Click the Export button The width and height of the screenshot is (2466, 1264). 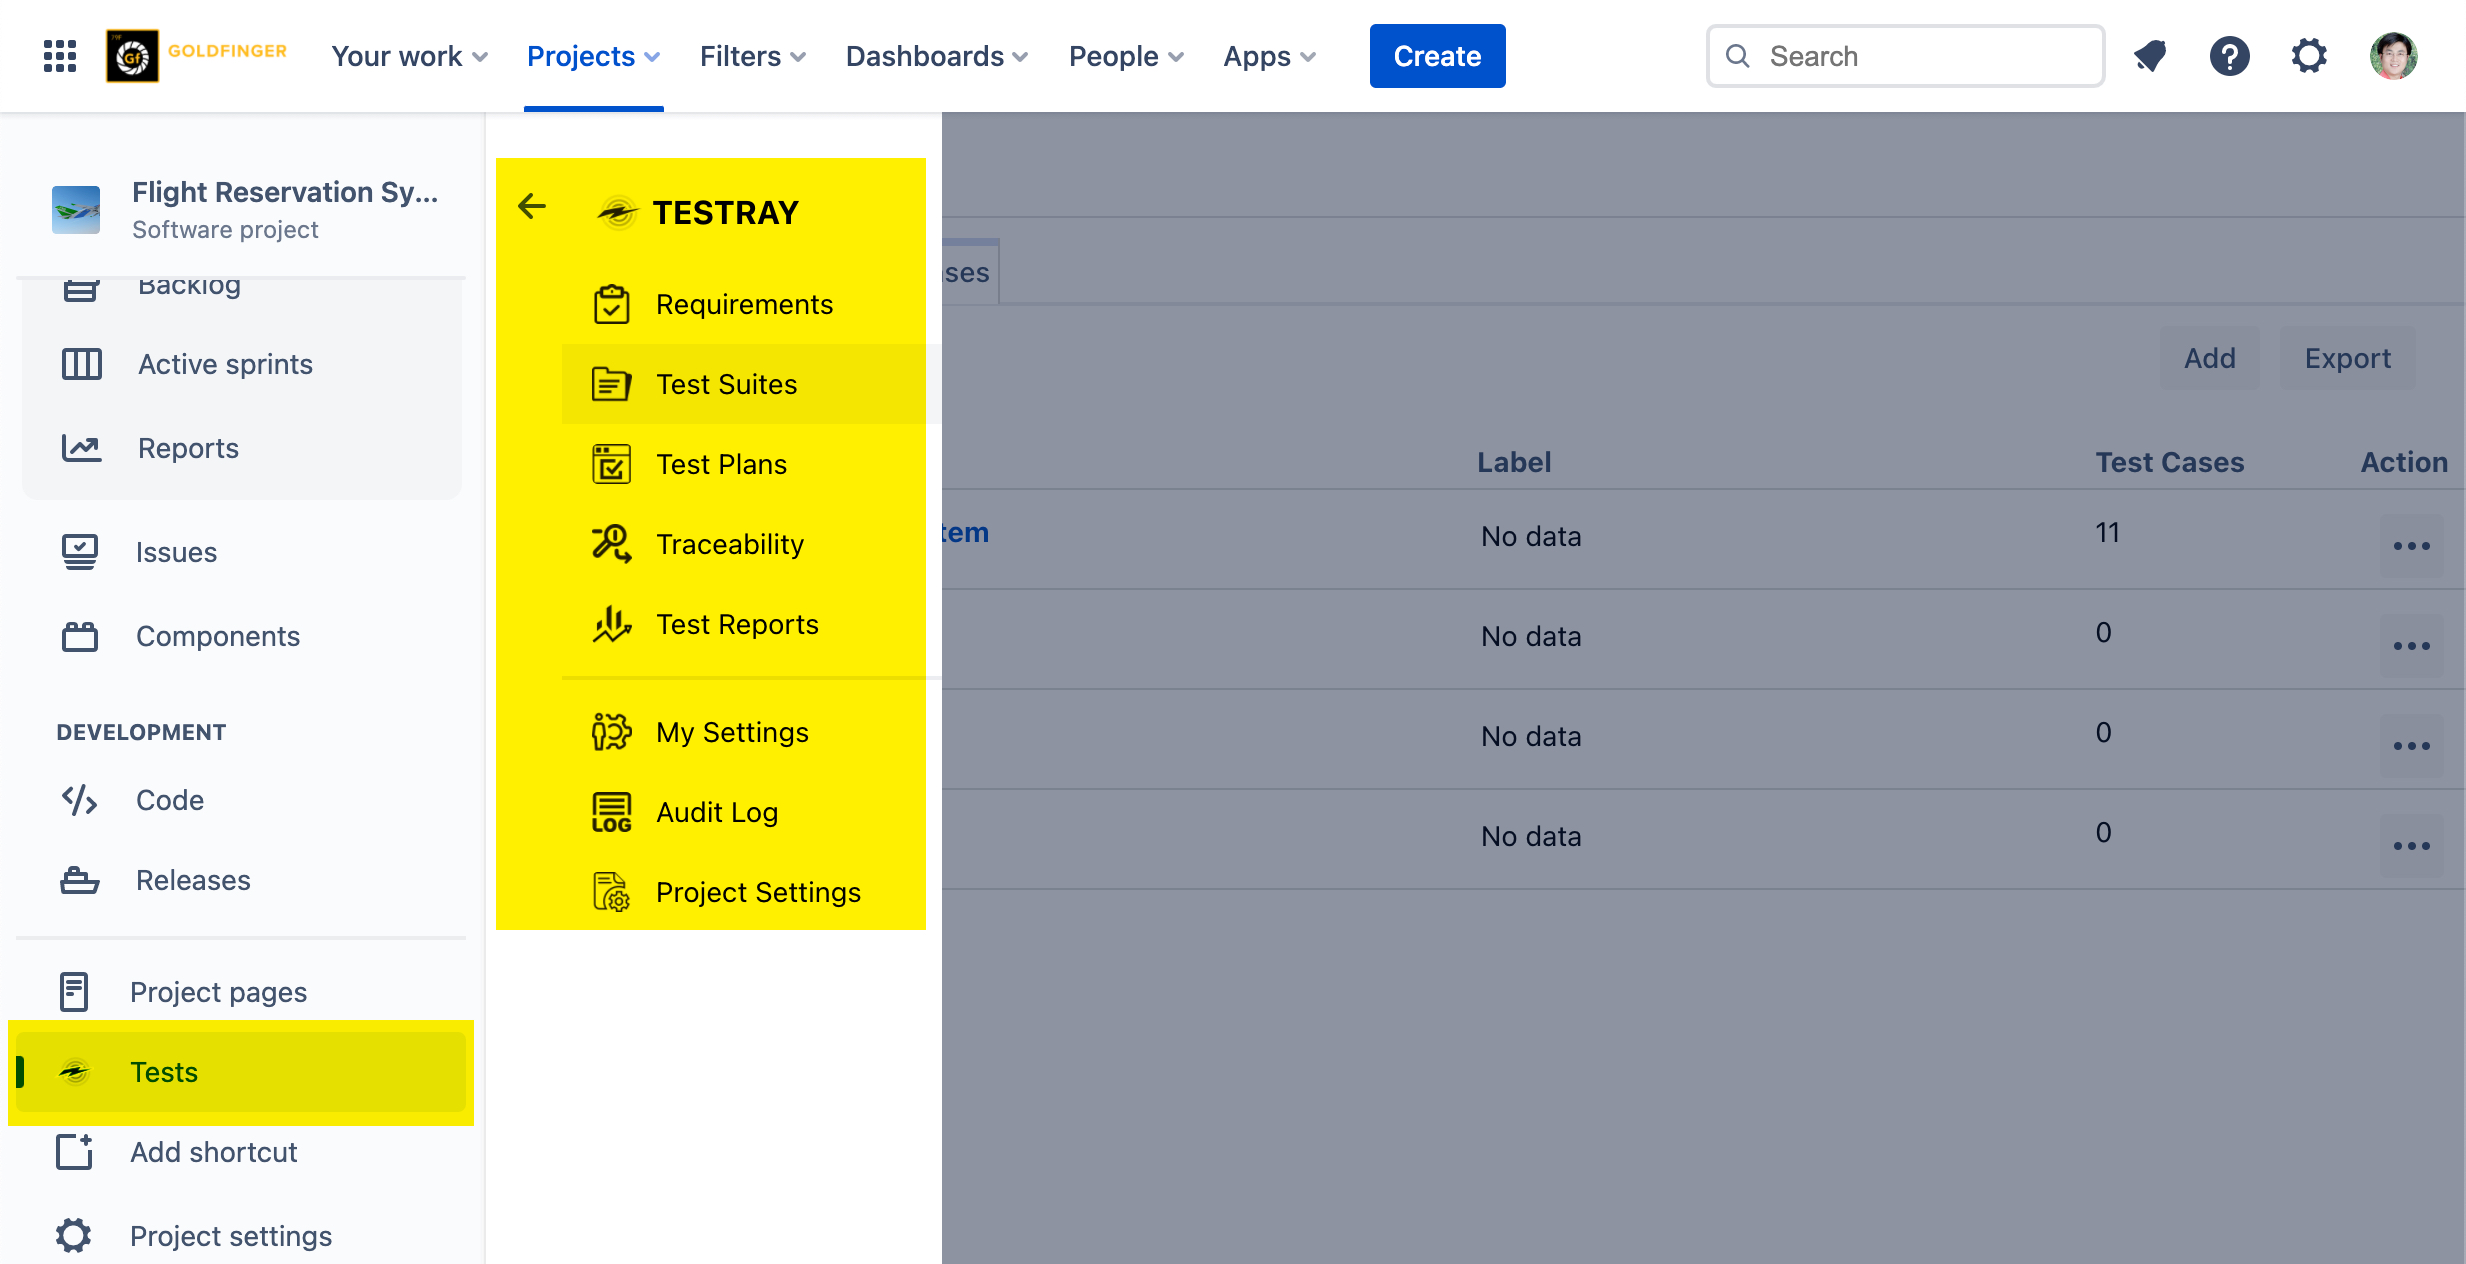[x=2347, y=358]
